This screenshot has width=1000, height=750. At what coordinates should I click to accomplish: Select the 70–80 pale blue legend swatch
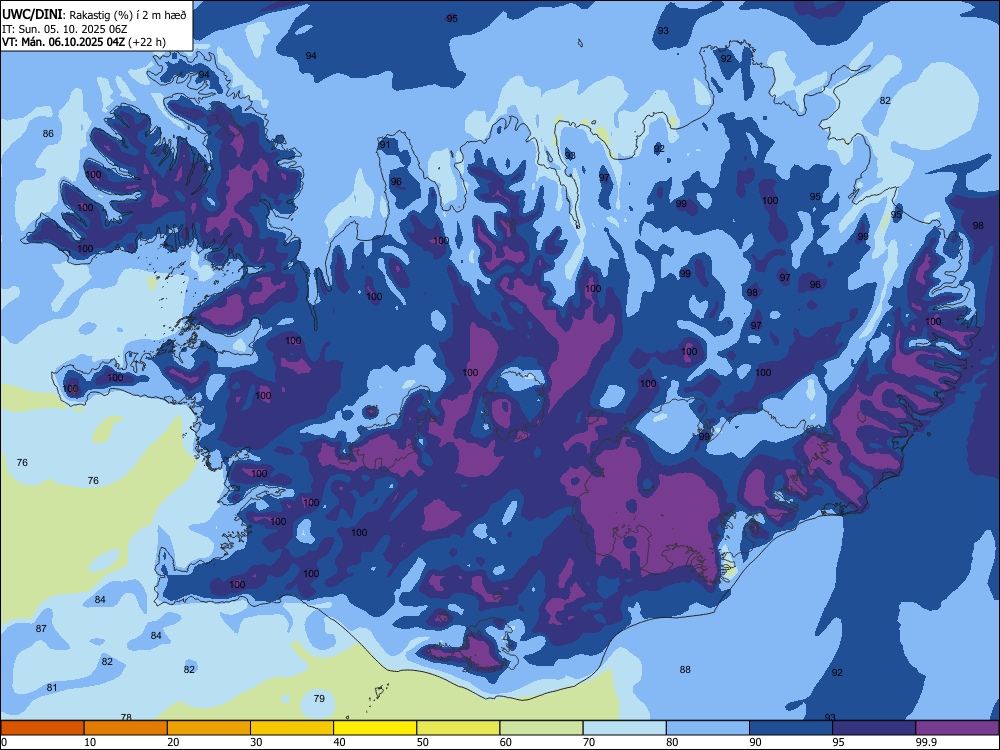(x=624, y=728)
